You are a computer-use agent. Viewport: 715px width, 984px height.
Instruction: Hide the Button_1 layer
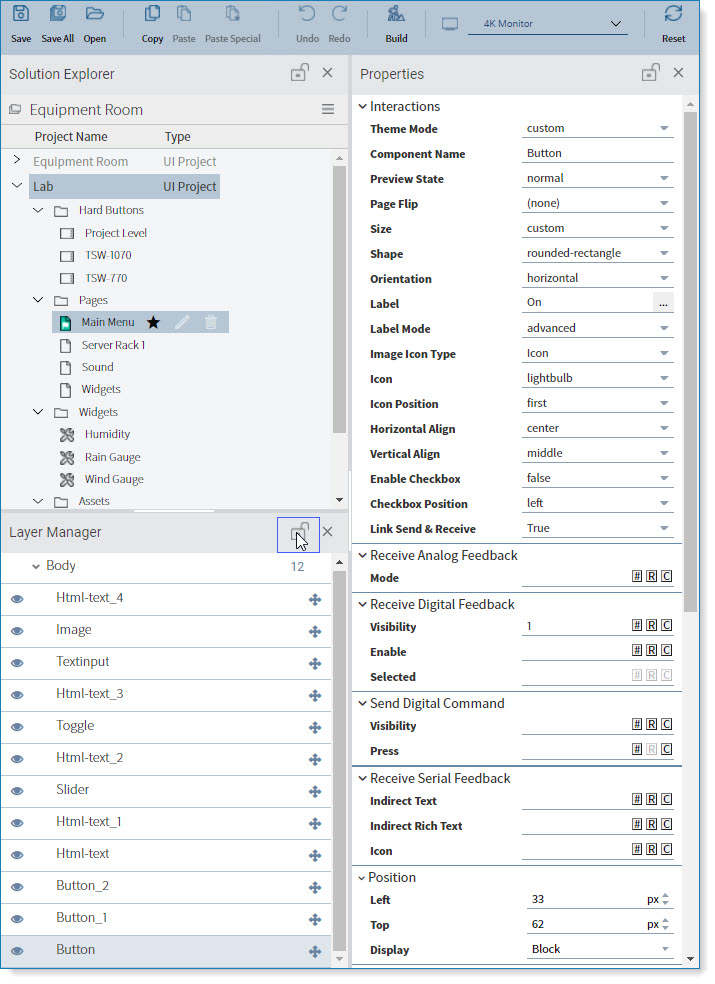tap(18, 919)
